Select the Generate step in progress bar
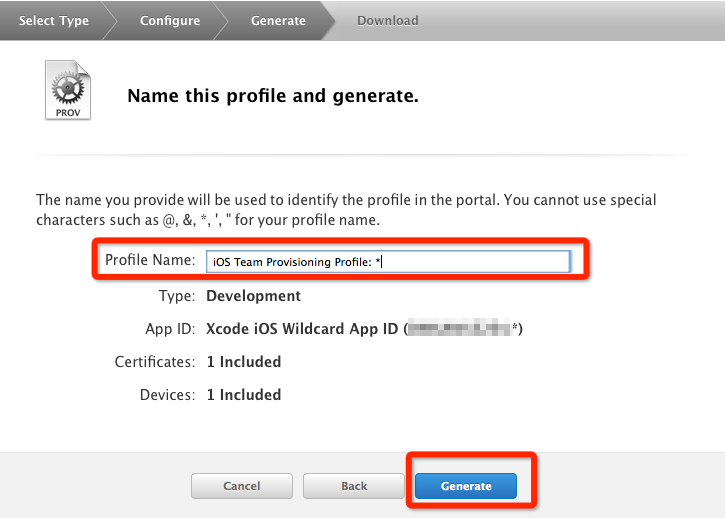This screenshot has height=518, width=725. [x=278, y=20]
